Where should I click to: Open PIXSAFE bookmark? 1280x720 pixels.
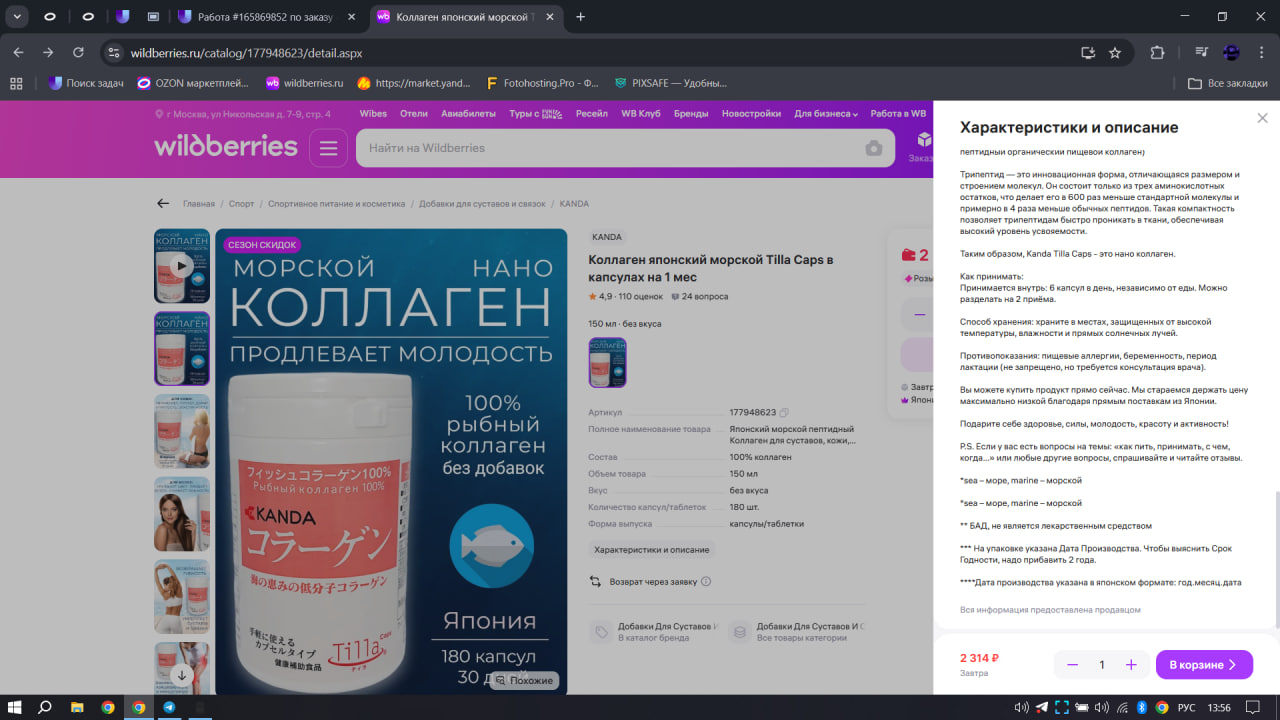(670, 83)
